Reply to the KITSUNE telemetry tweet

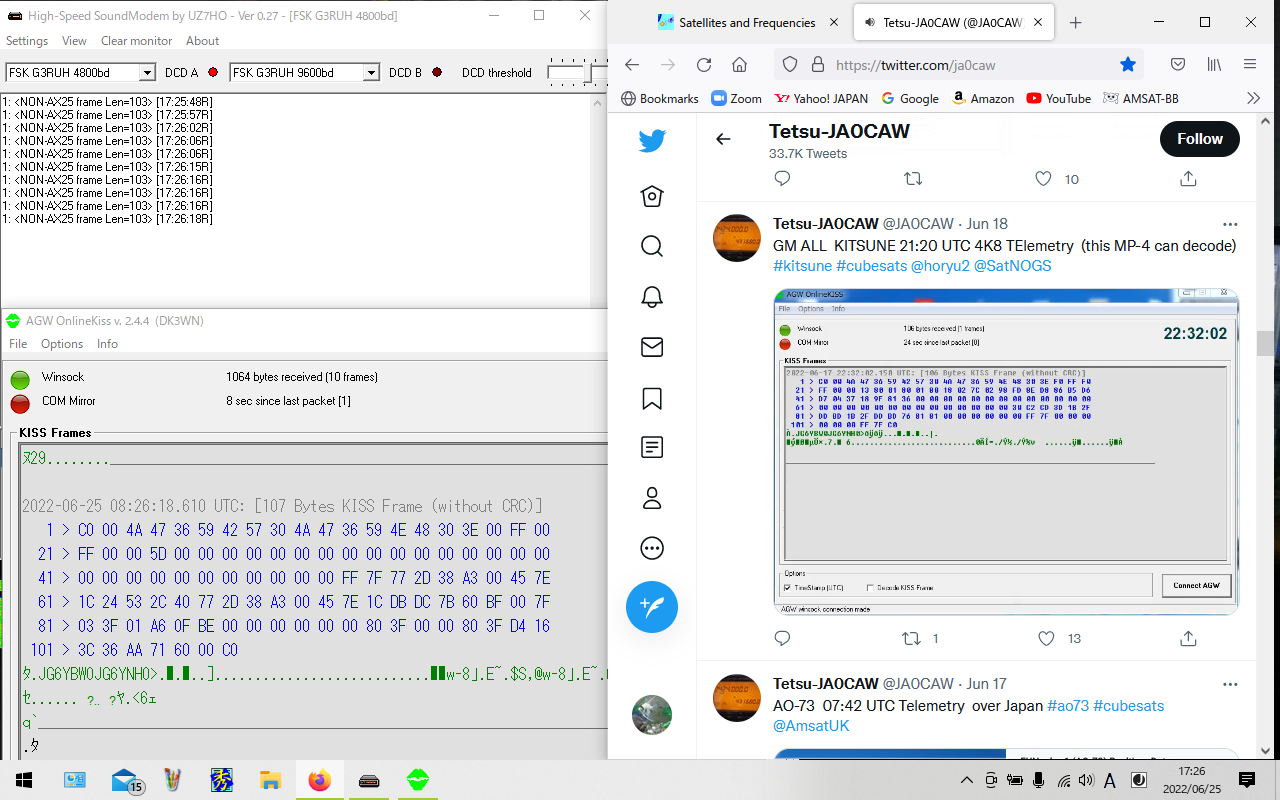[783, 638]
